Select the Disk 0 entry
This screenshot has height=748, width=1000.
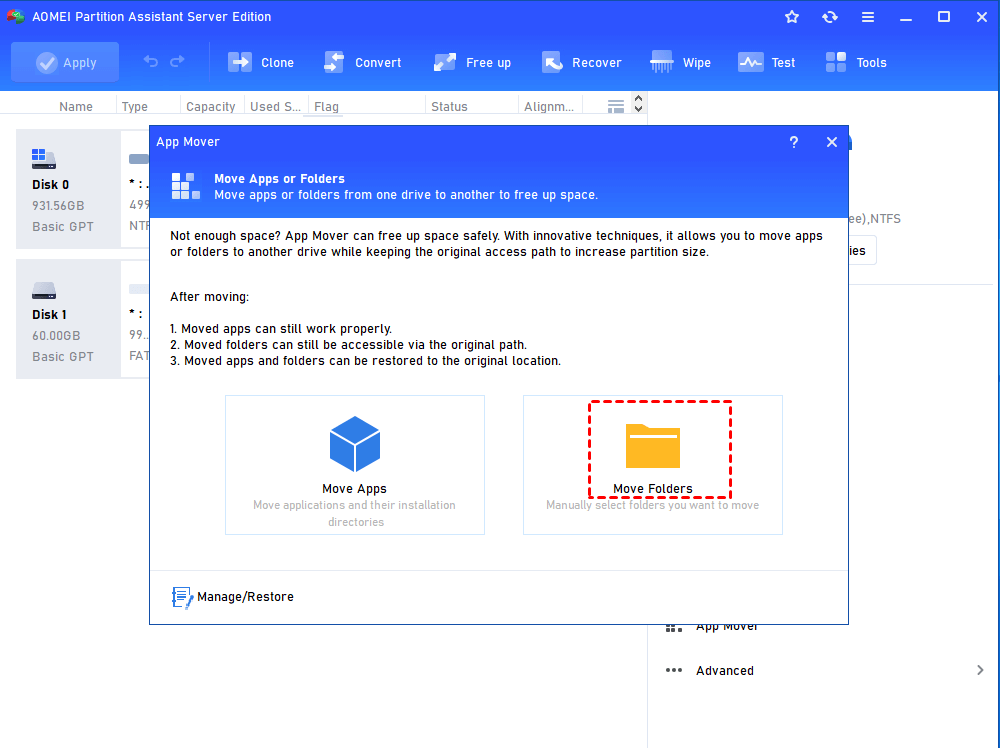point(68,189)
